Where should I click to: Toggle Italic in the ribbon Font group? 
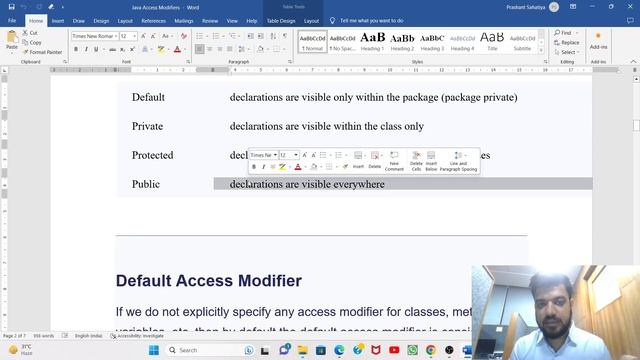pos(86,49)
